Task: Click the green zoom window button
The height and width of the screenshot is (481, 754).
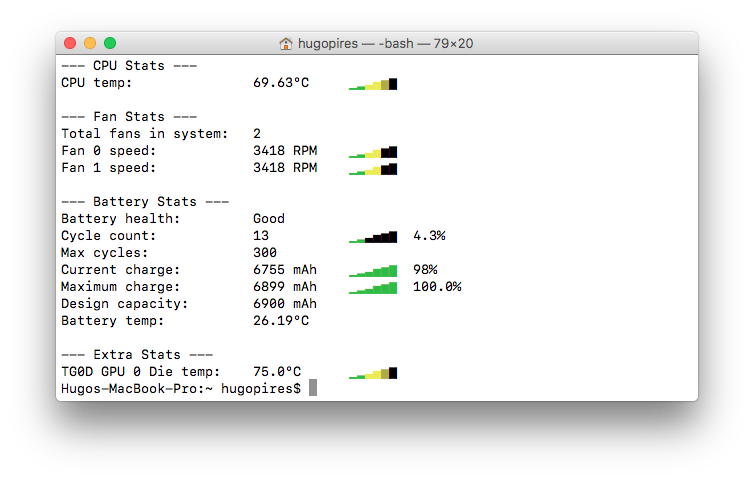Action: point(110,43)
